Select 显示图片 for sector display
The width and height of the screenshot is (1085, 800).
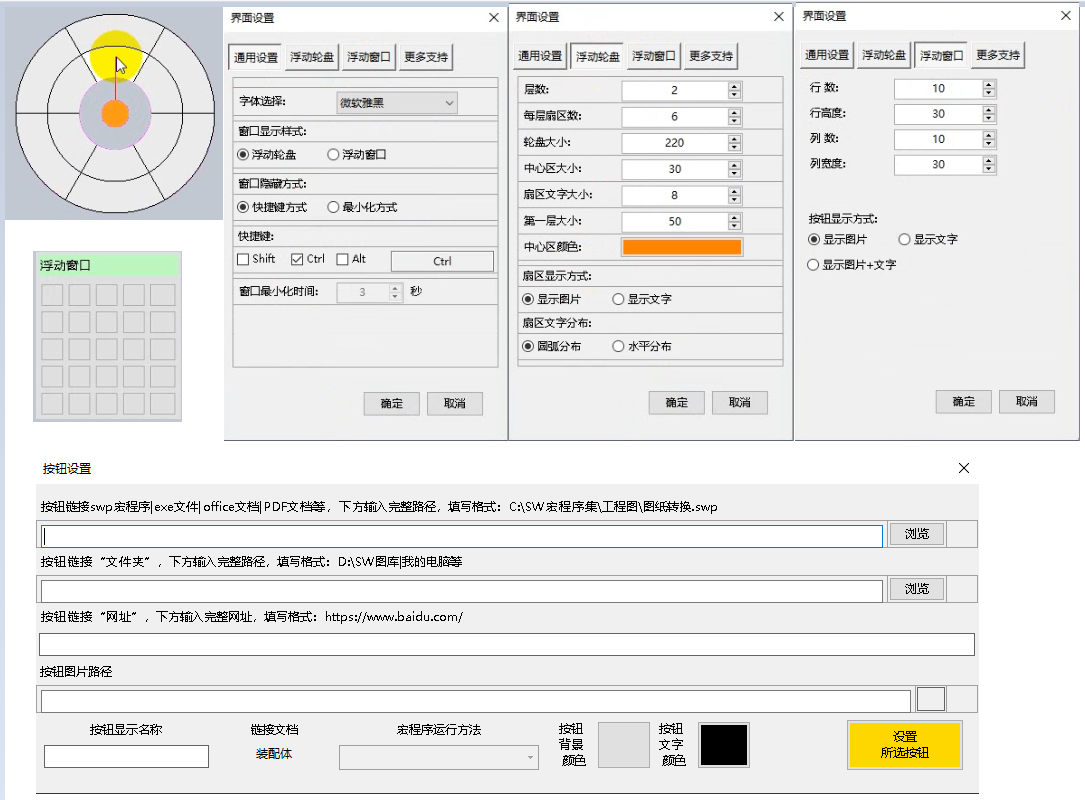pos(551,299)
